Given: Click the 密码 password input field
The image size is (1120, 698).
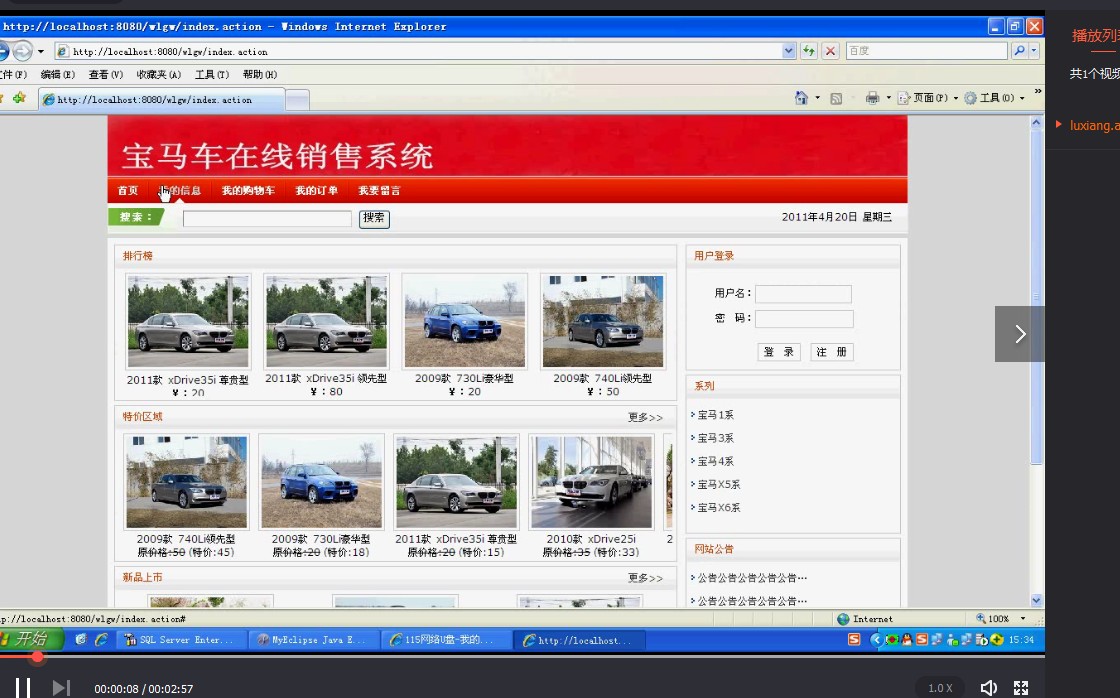Looking at the screenshot, I should 804,319.
